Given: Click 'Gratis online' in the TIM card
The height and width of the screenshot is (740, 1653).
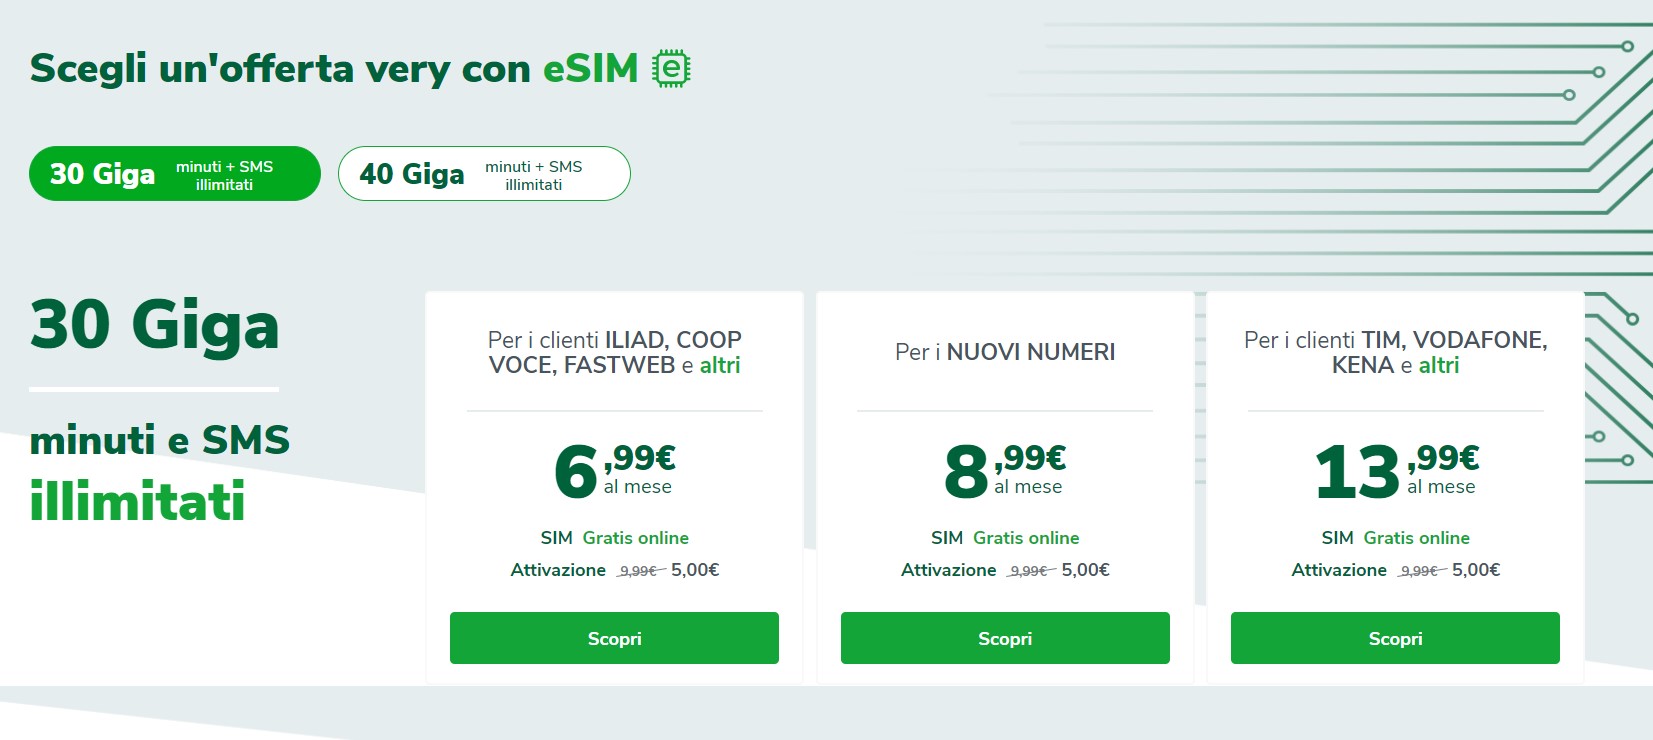Looking at the screenshot, I should (x=1417, y=538).
